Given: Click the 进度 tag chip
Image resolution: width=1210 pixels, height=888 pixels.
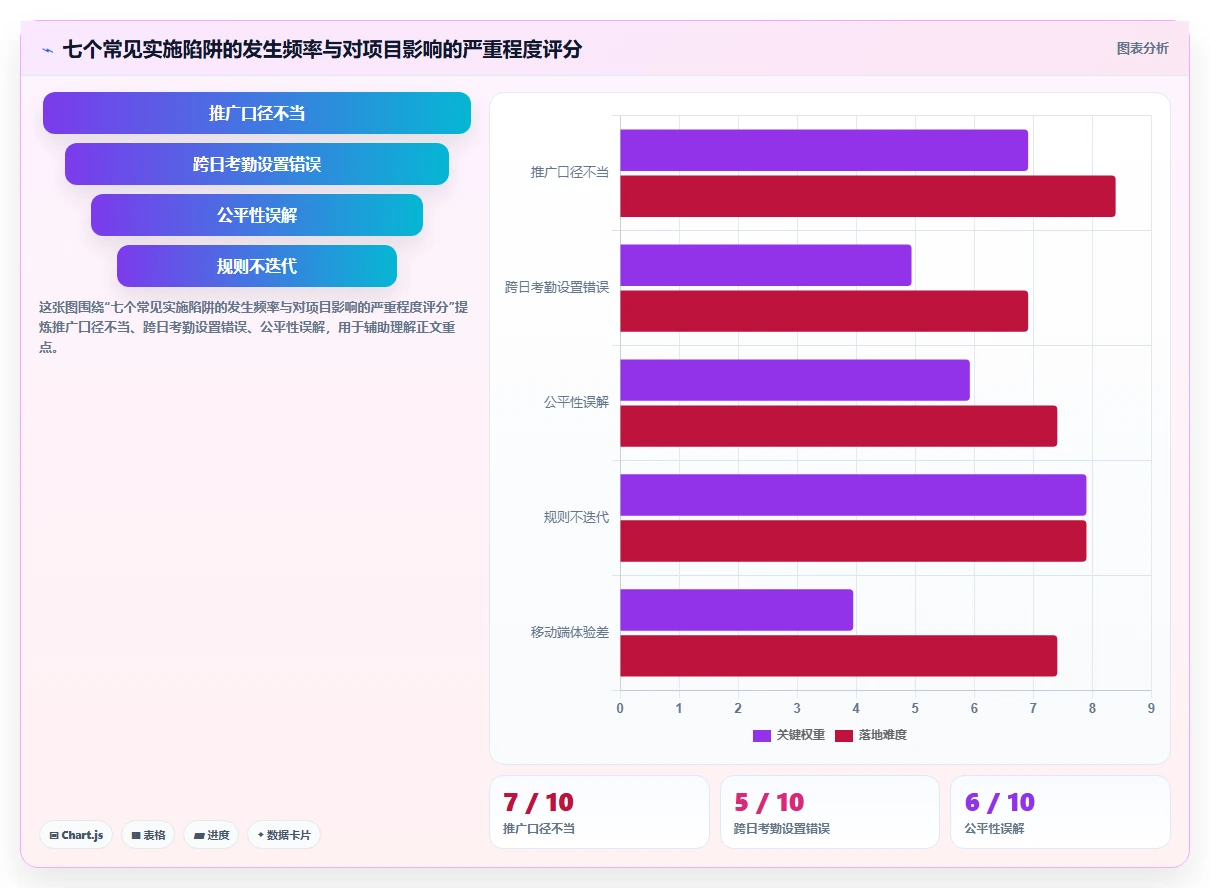Looking at the screenshot, I should pyautogui.click(x=211, y=835).
